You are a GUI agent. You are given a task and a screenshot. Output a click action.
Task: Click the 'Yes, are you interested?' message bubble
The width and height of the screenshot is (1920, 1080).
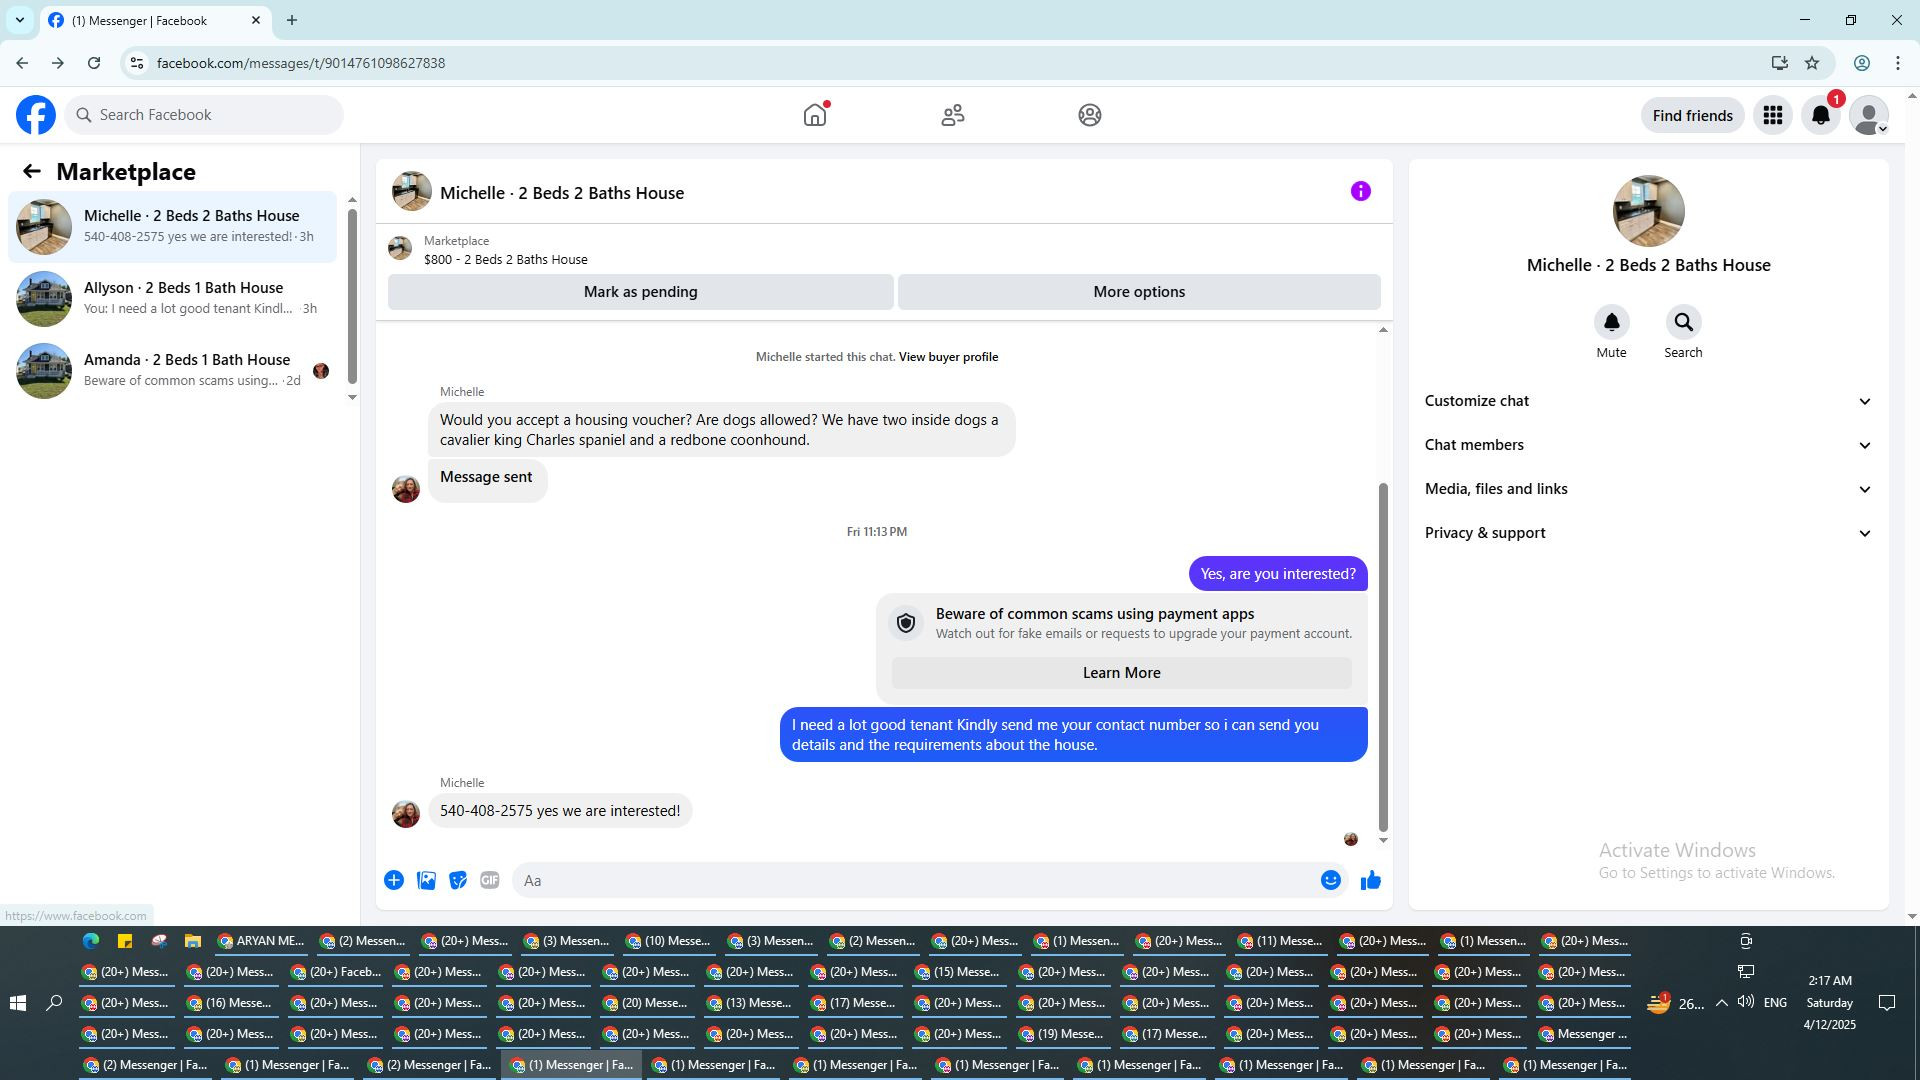[x=1278, y=574]
